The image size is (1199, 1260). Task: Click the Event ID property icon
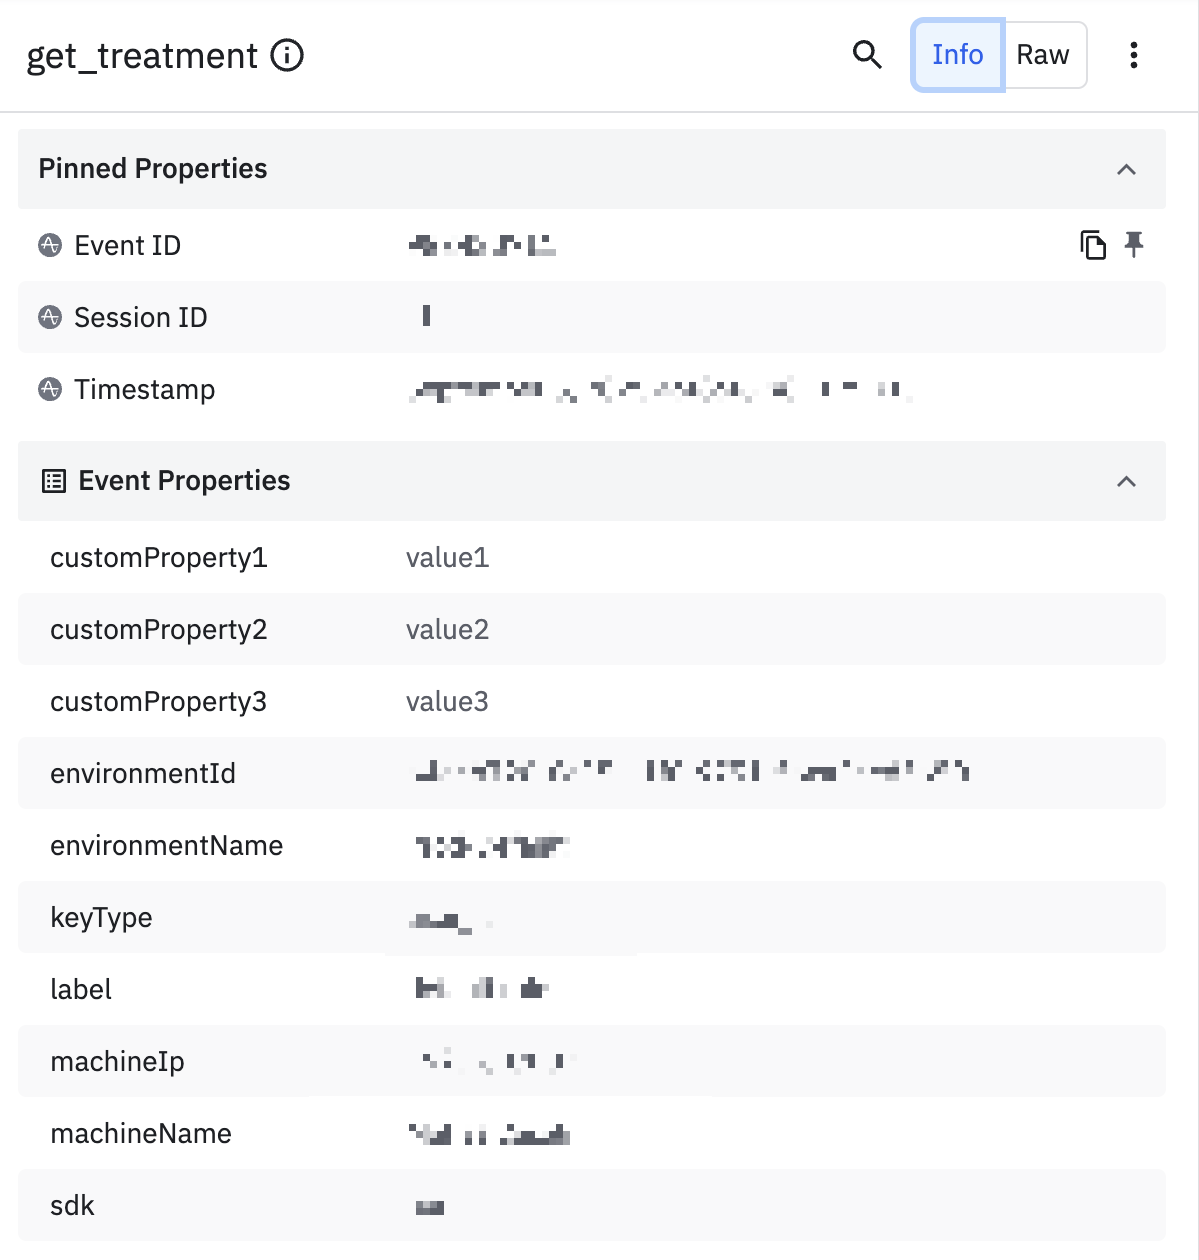tap(50, 245)
